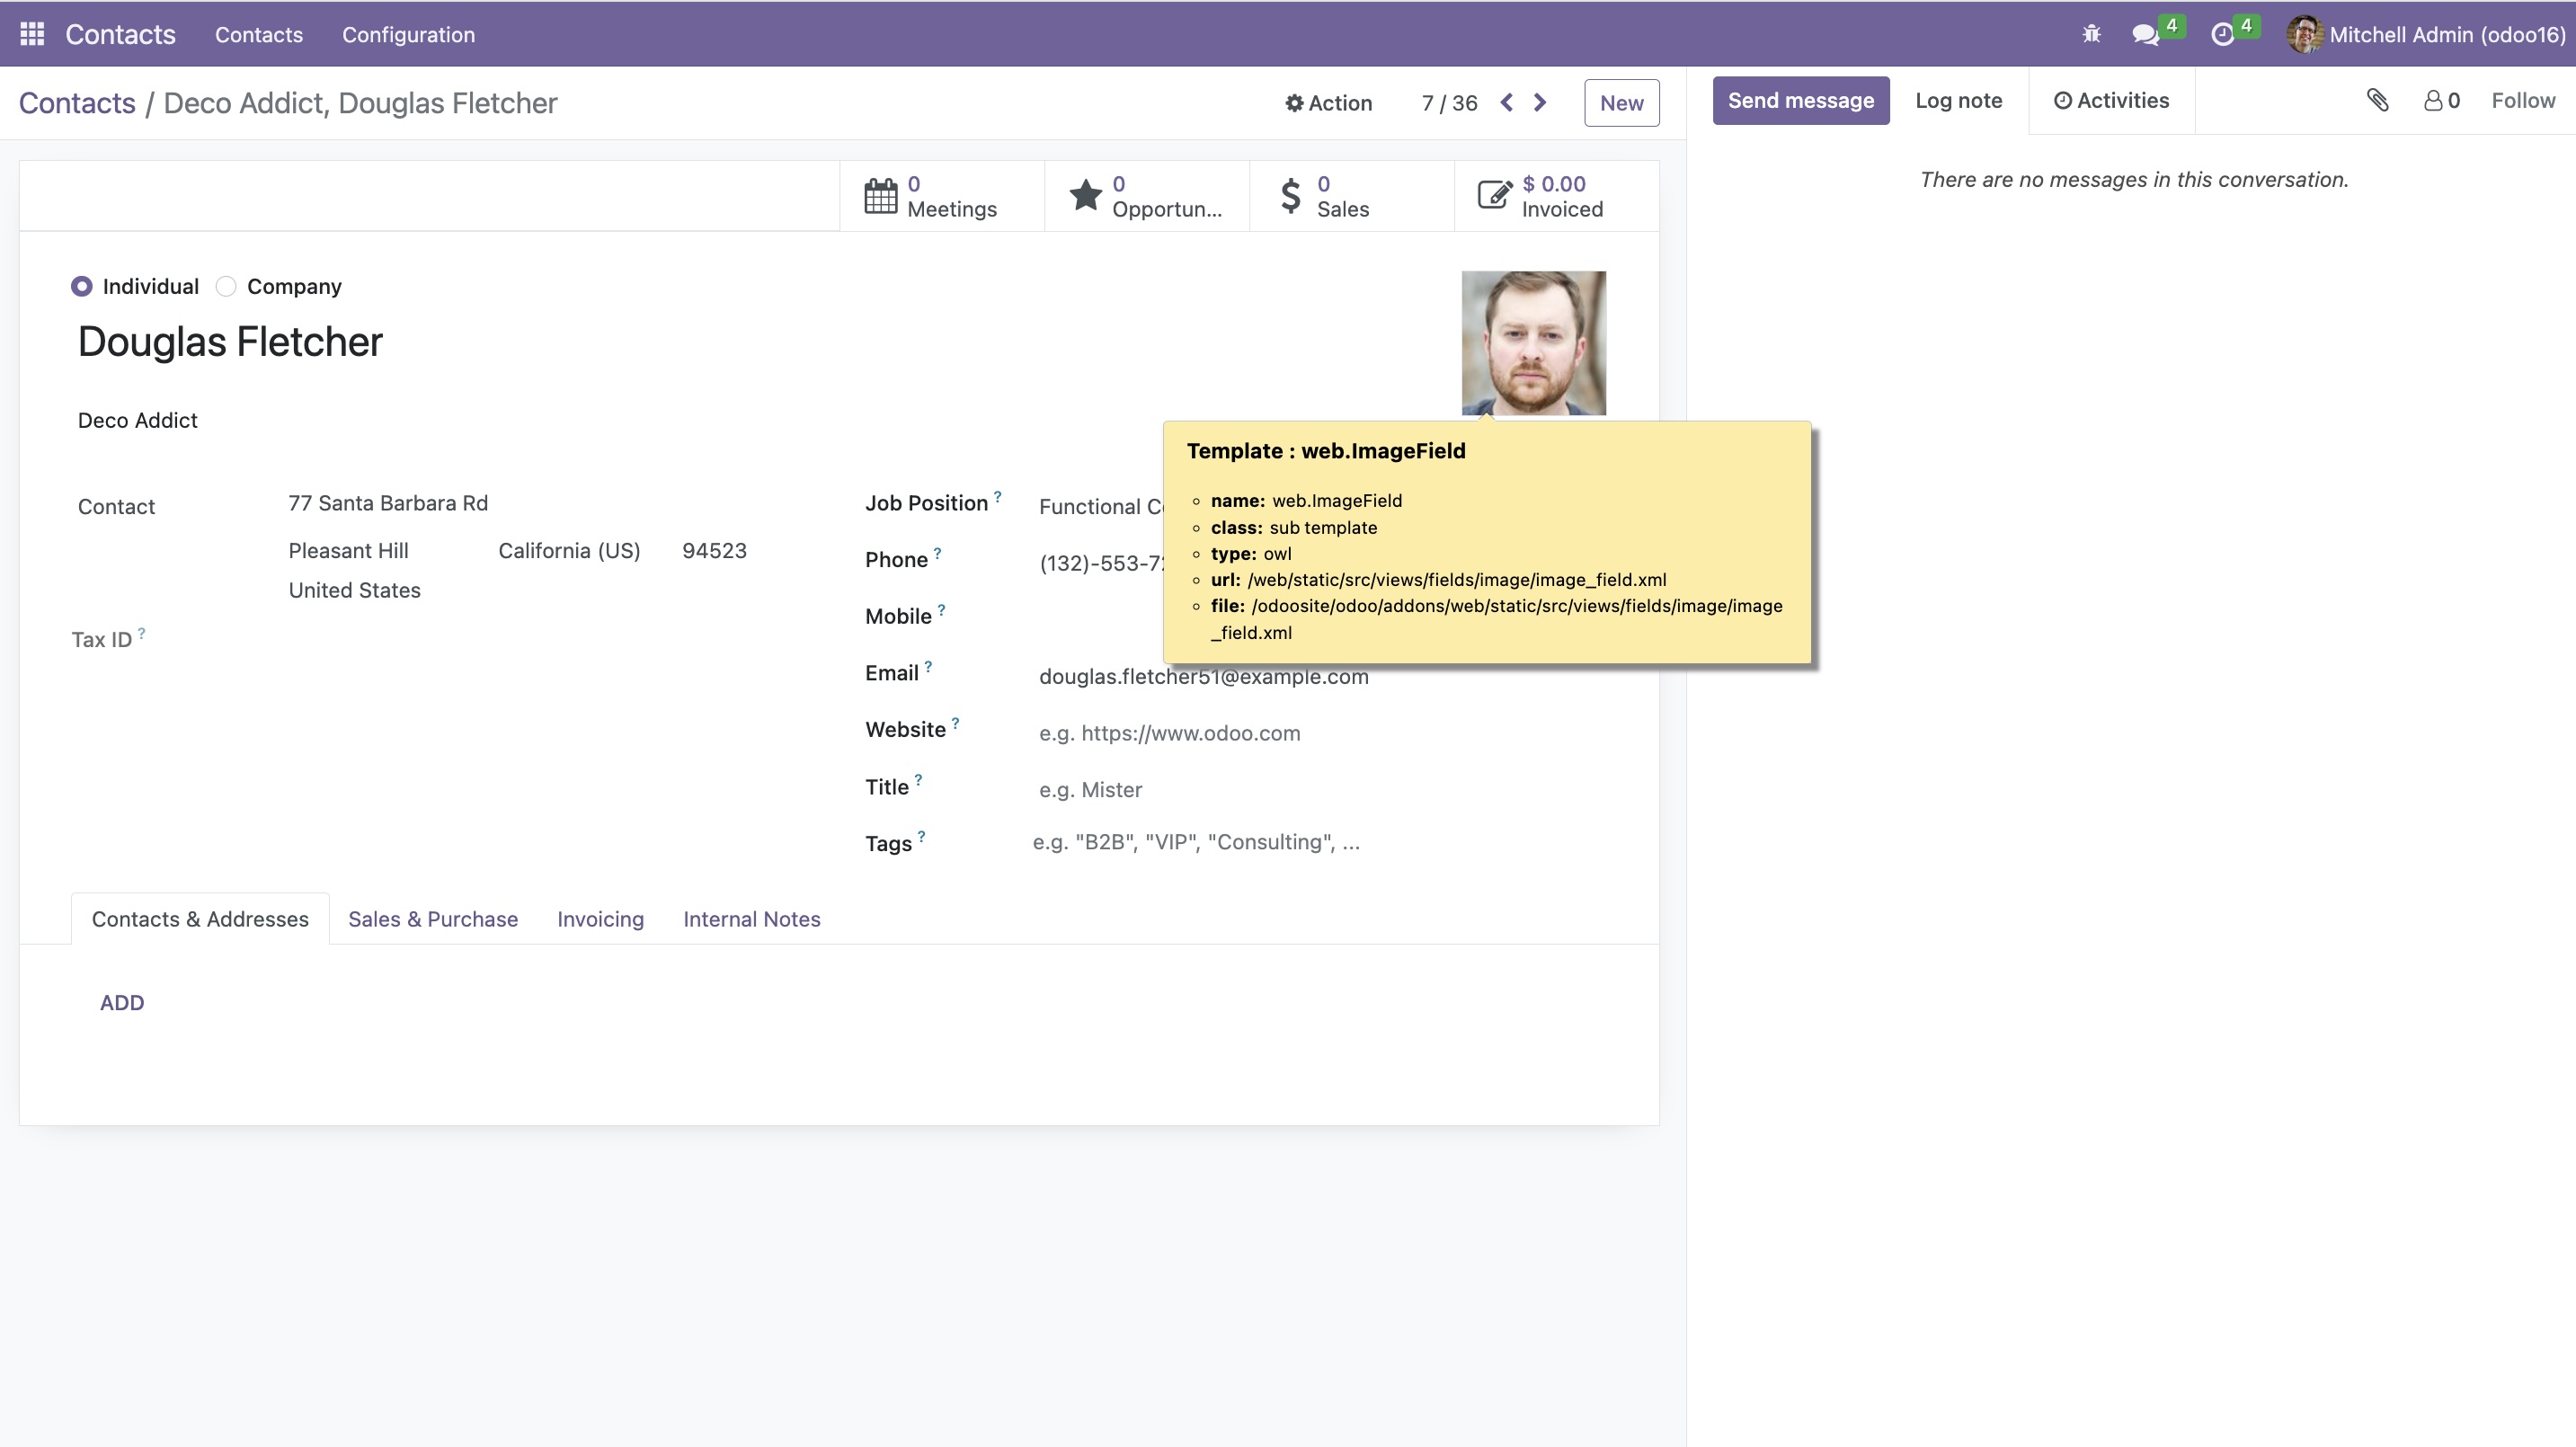The image size is (2576, 1447).
Task: Click the followers person icon
Action: pyautogui.click(x=2433, y=101)
